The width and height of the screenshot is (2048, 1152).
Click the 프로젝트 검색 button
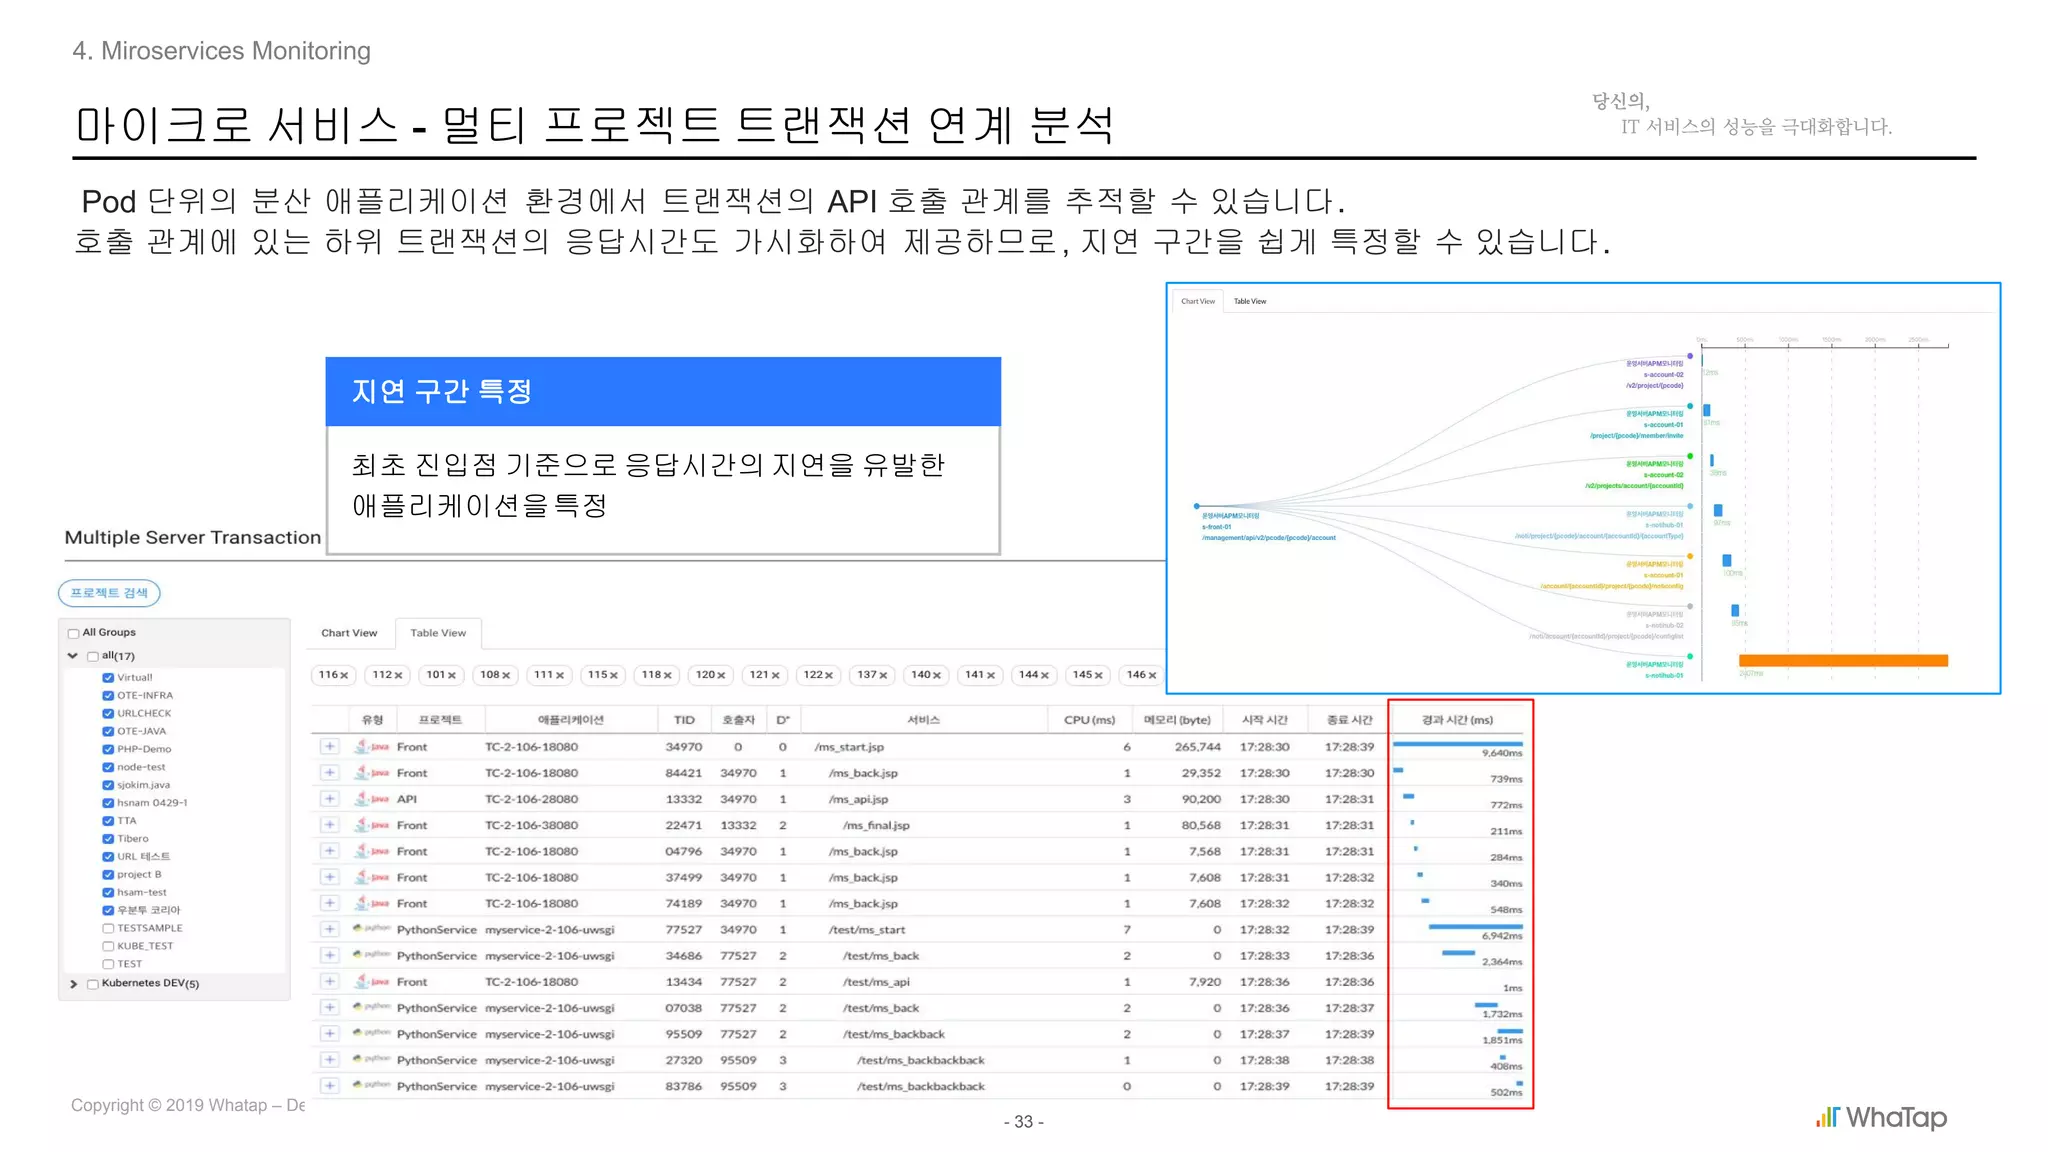click(x=109, y=593)
